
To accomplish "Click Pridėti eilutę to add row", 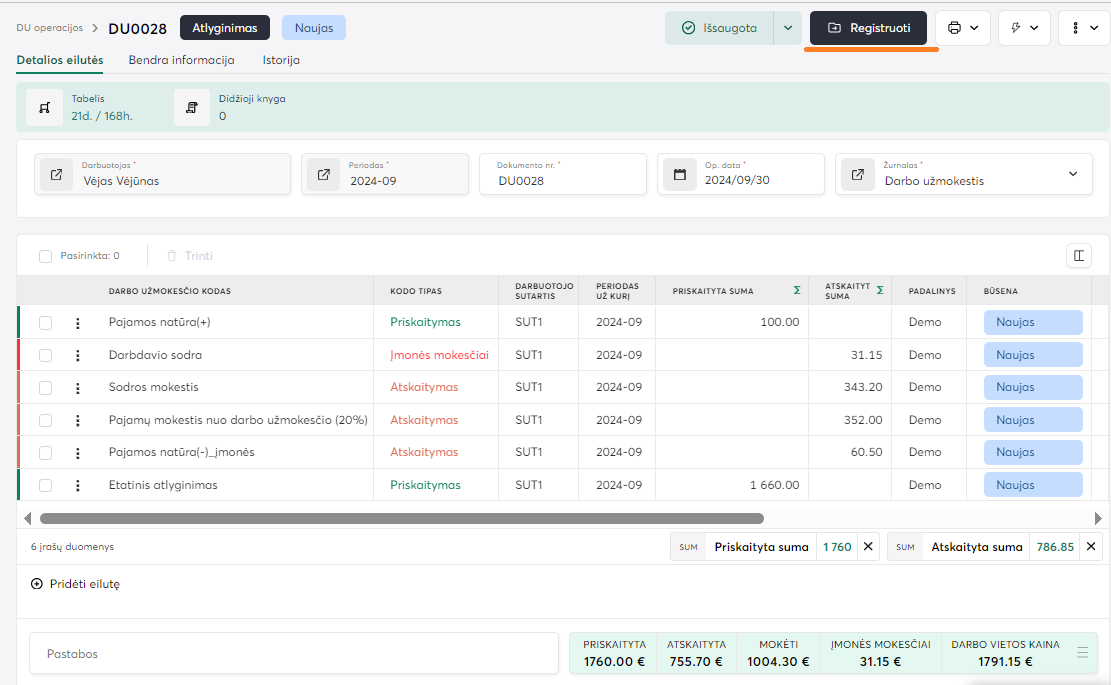I will [76, 584].
